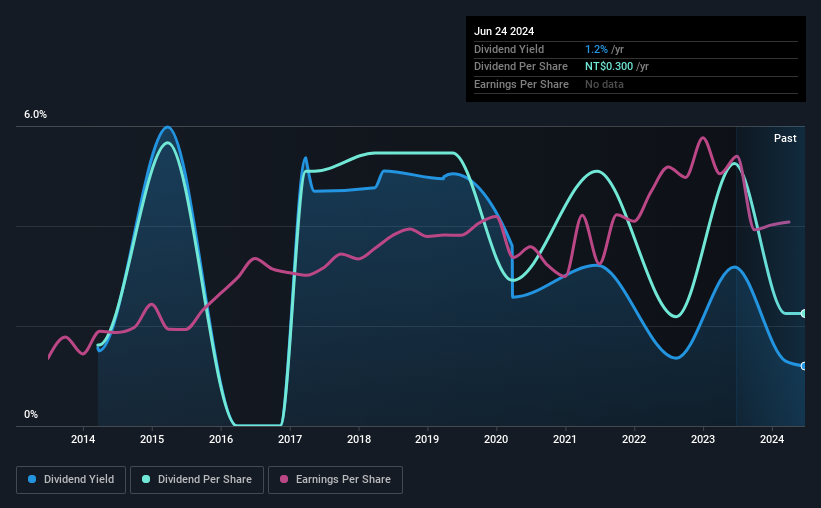Click the 2021 x-axis label

click(565, 439)
